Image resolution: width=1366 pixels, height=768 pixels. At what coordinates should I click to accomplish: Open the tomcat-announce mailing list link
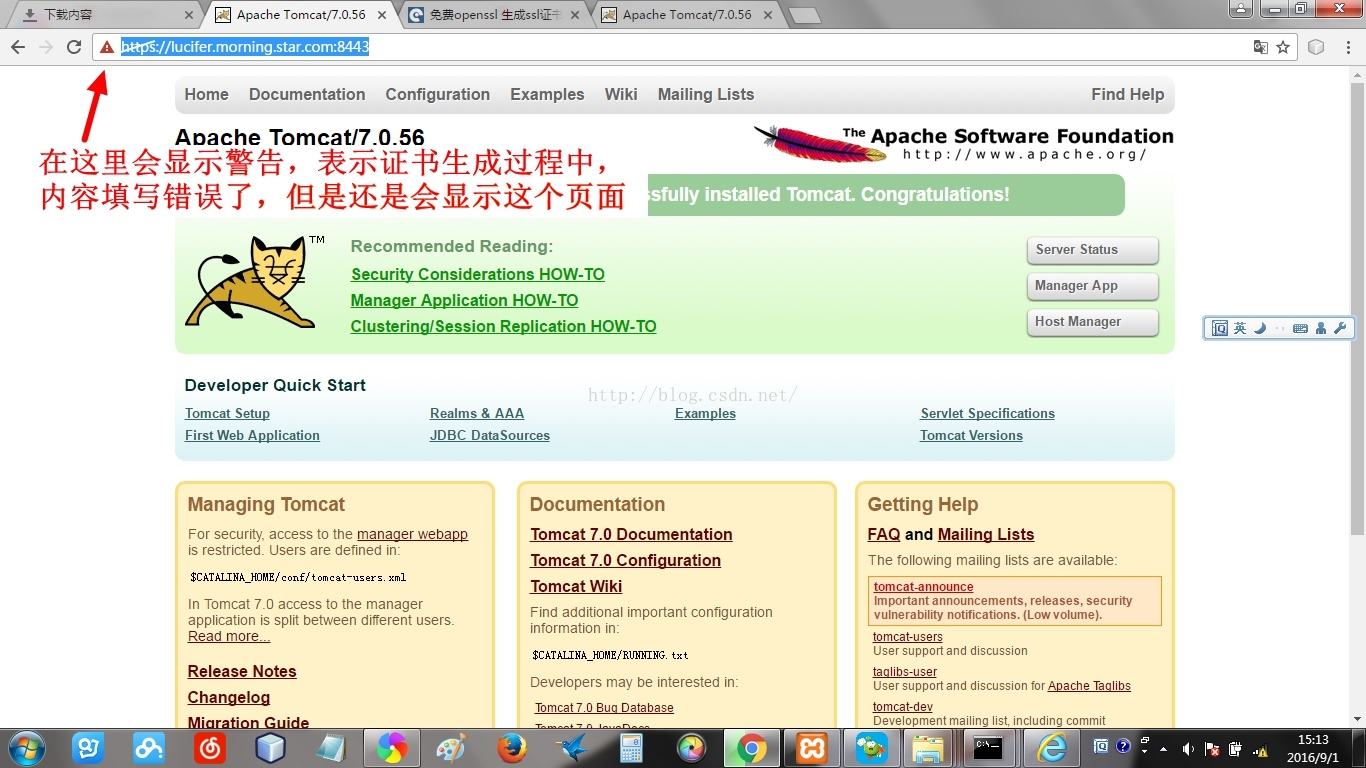coord(923,587)
